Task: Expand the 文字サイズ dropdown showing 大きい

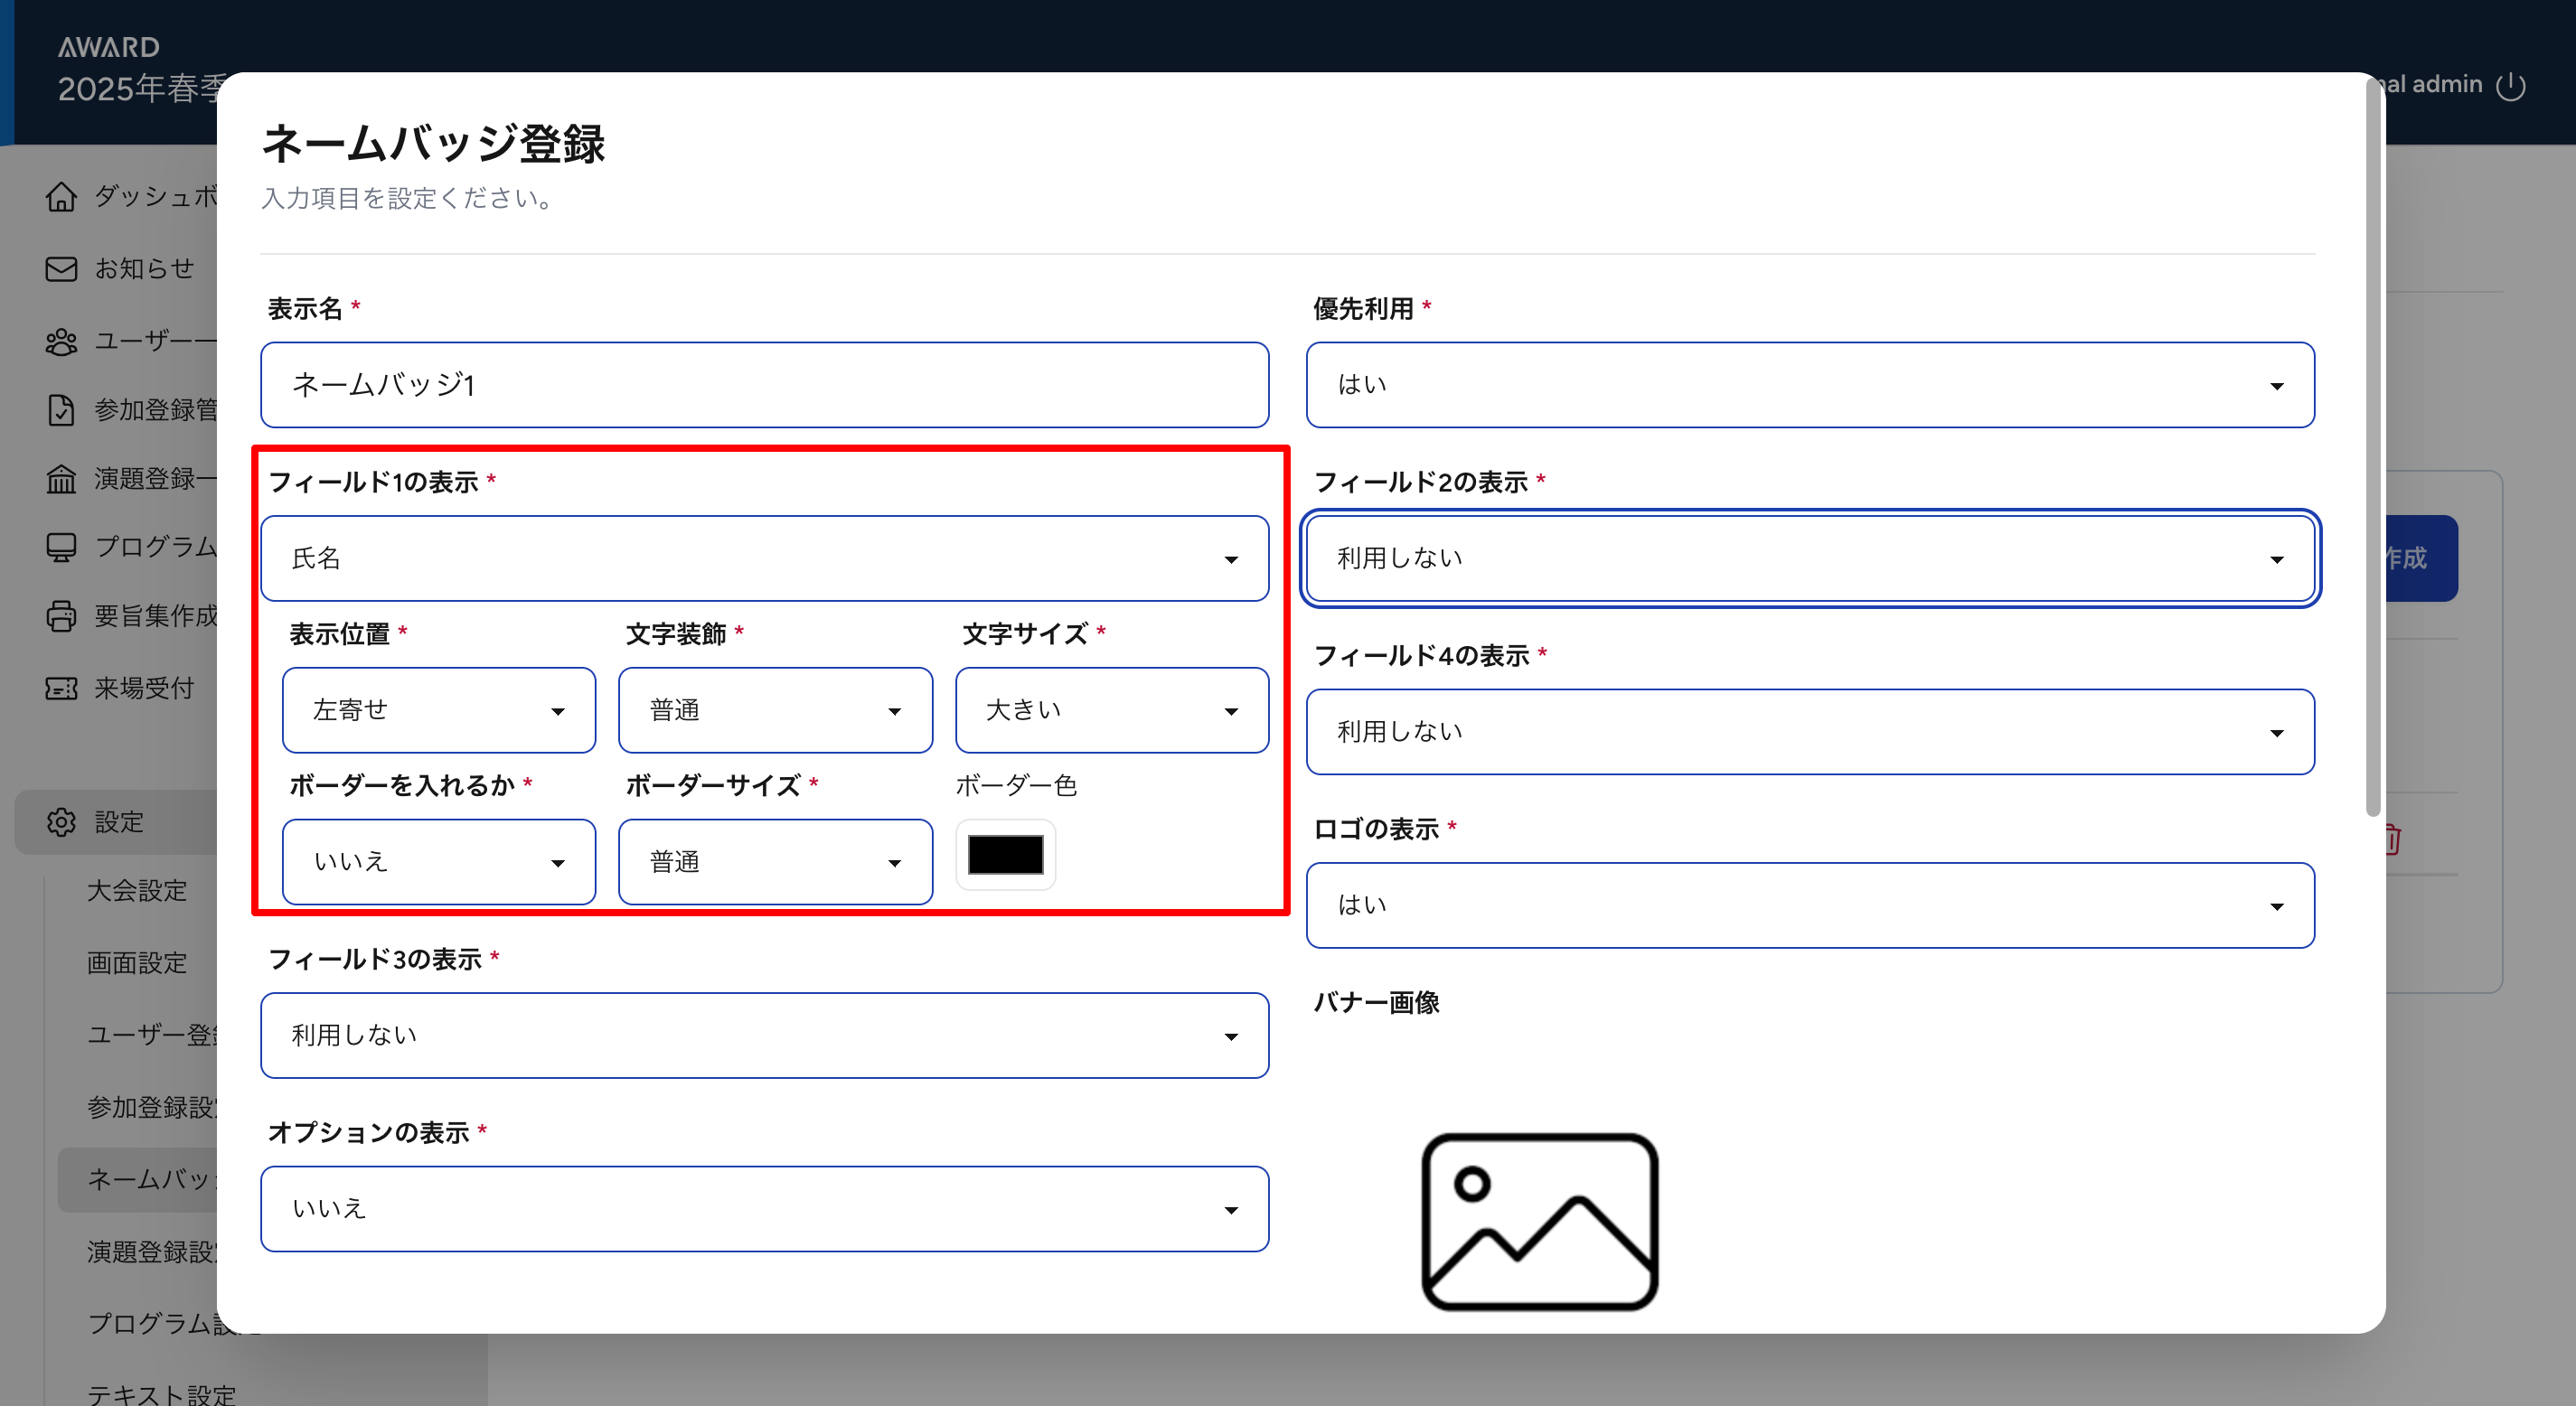Action: [1111, 710]
